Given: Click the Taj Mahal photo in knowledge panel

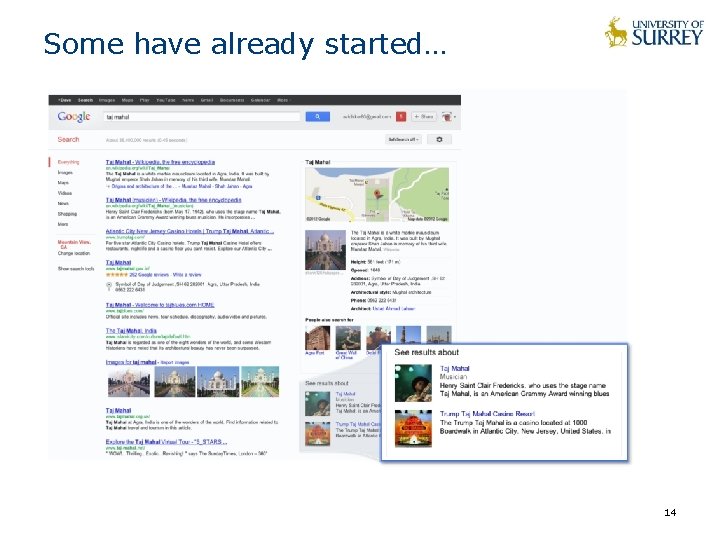Looking at the screenshot, I should coord(325,250).
